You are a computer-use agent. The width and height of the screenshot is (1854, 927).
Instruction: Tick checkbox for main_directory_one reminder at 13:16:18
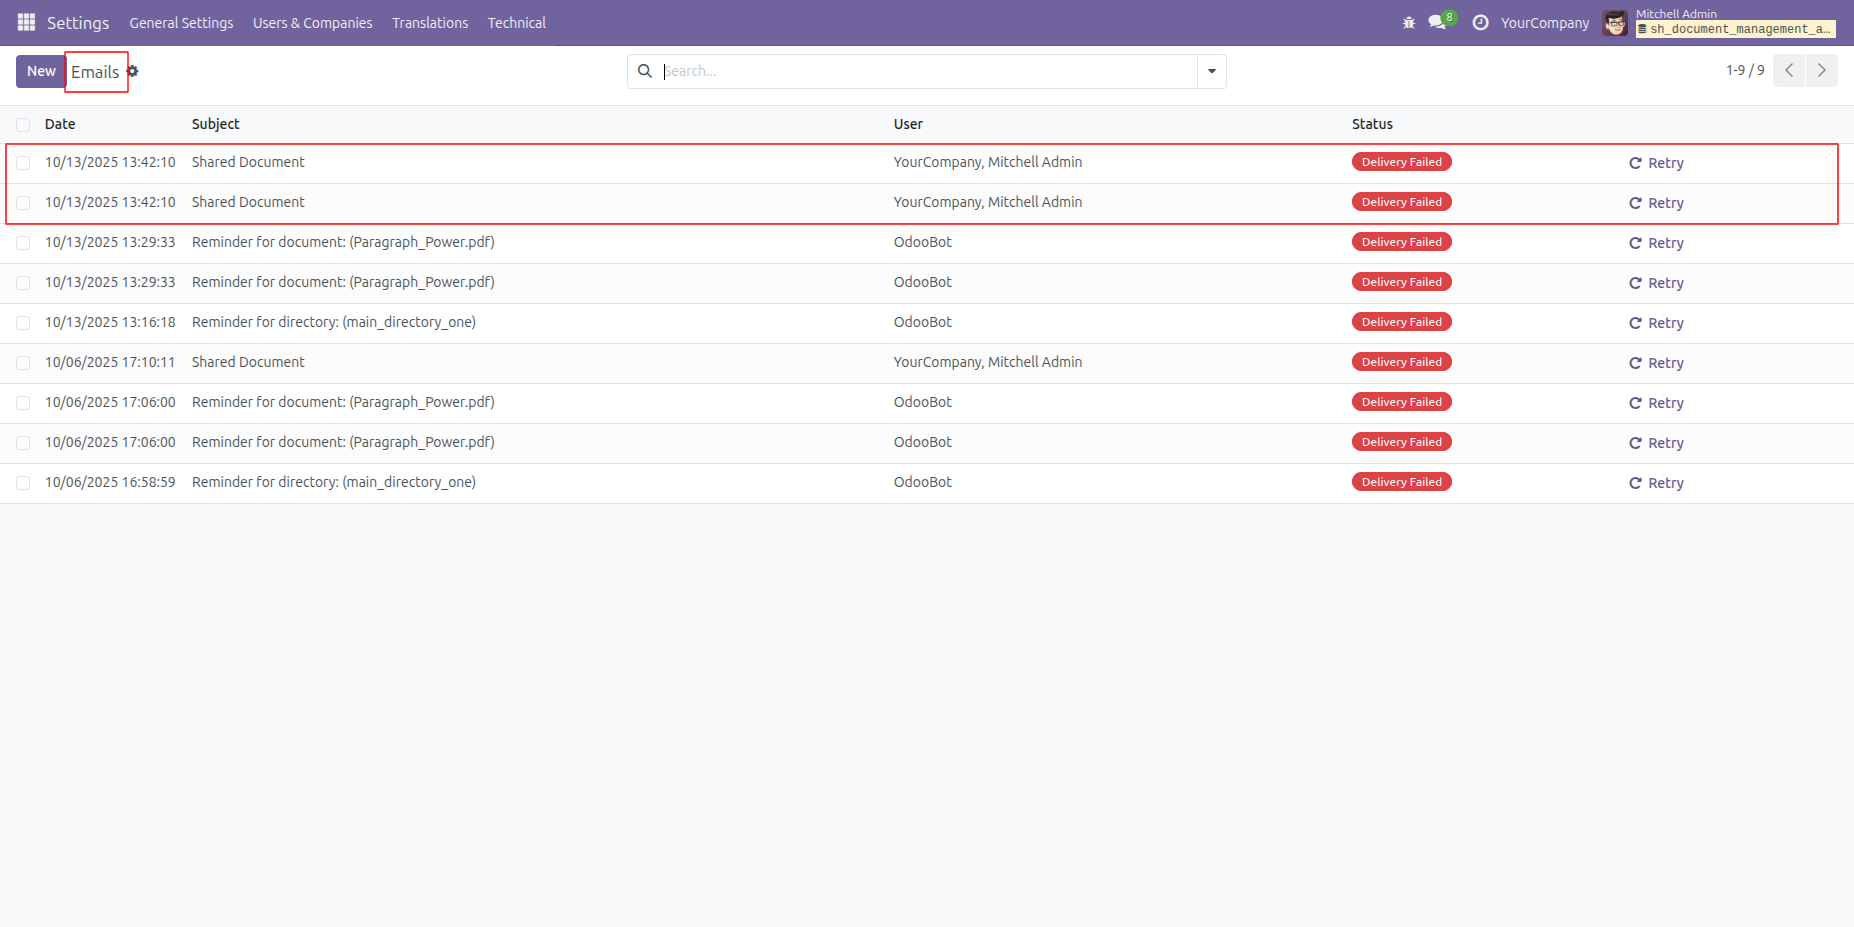[23, 323]
